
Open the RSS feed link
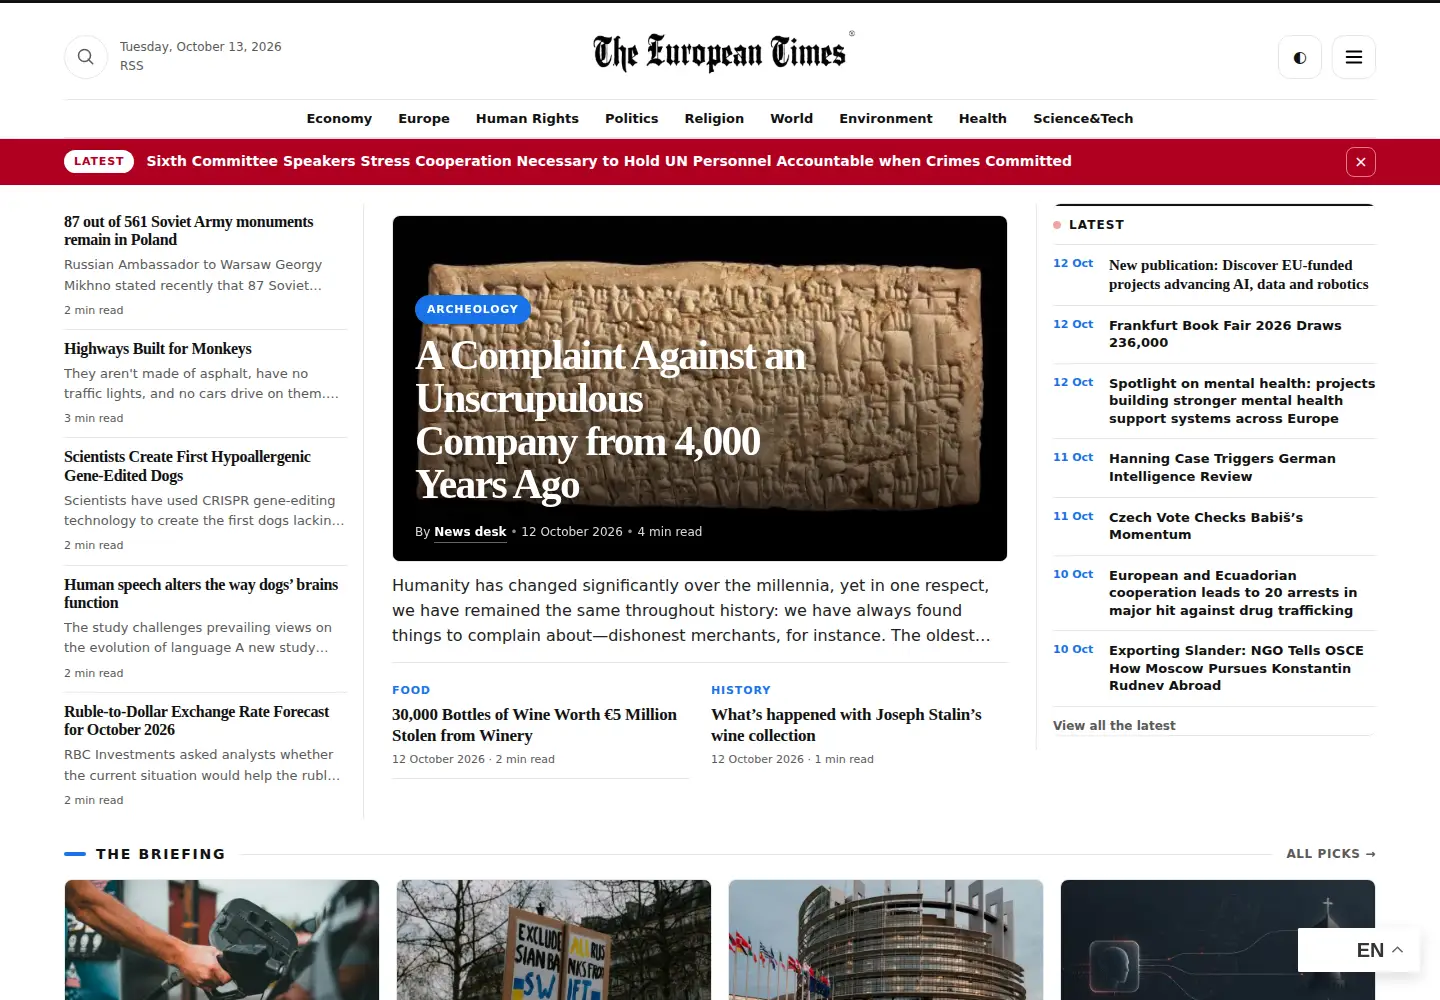(x=132, y=66)
